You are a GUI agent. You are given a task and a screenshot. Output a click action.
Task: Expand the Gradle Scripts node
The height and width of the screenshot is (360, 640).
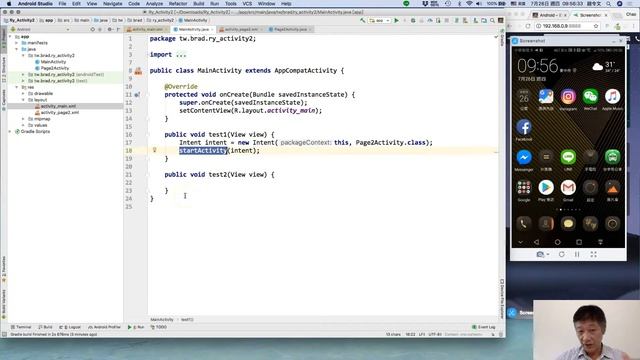[x=10, y=131]
